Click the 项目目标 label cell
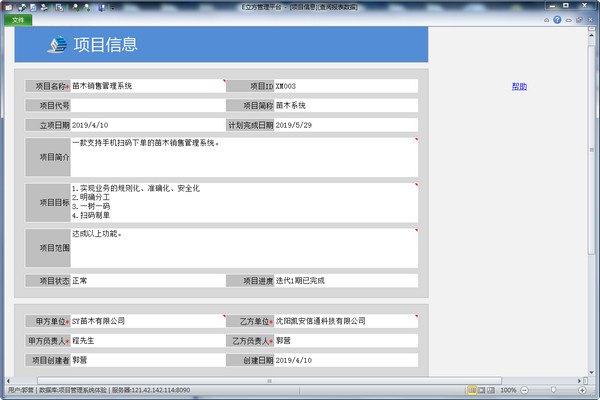This screenshot has width=600, height=400. pos(48,202)
